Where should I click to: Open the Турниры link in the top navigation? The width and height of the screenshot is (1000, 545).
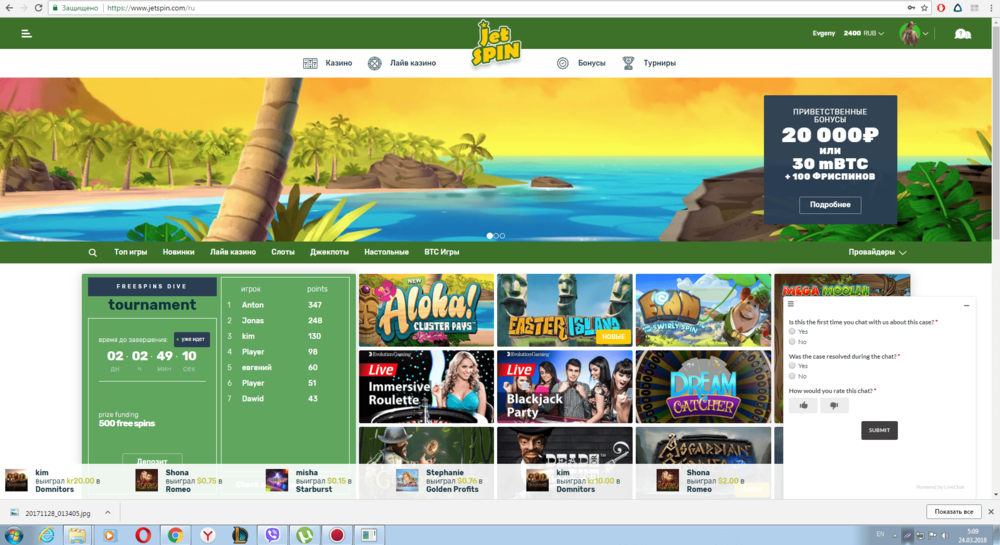tap(659, 63)
